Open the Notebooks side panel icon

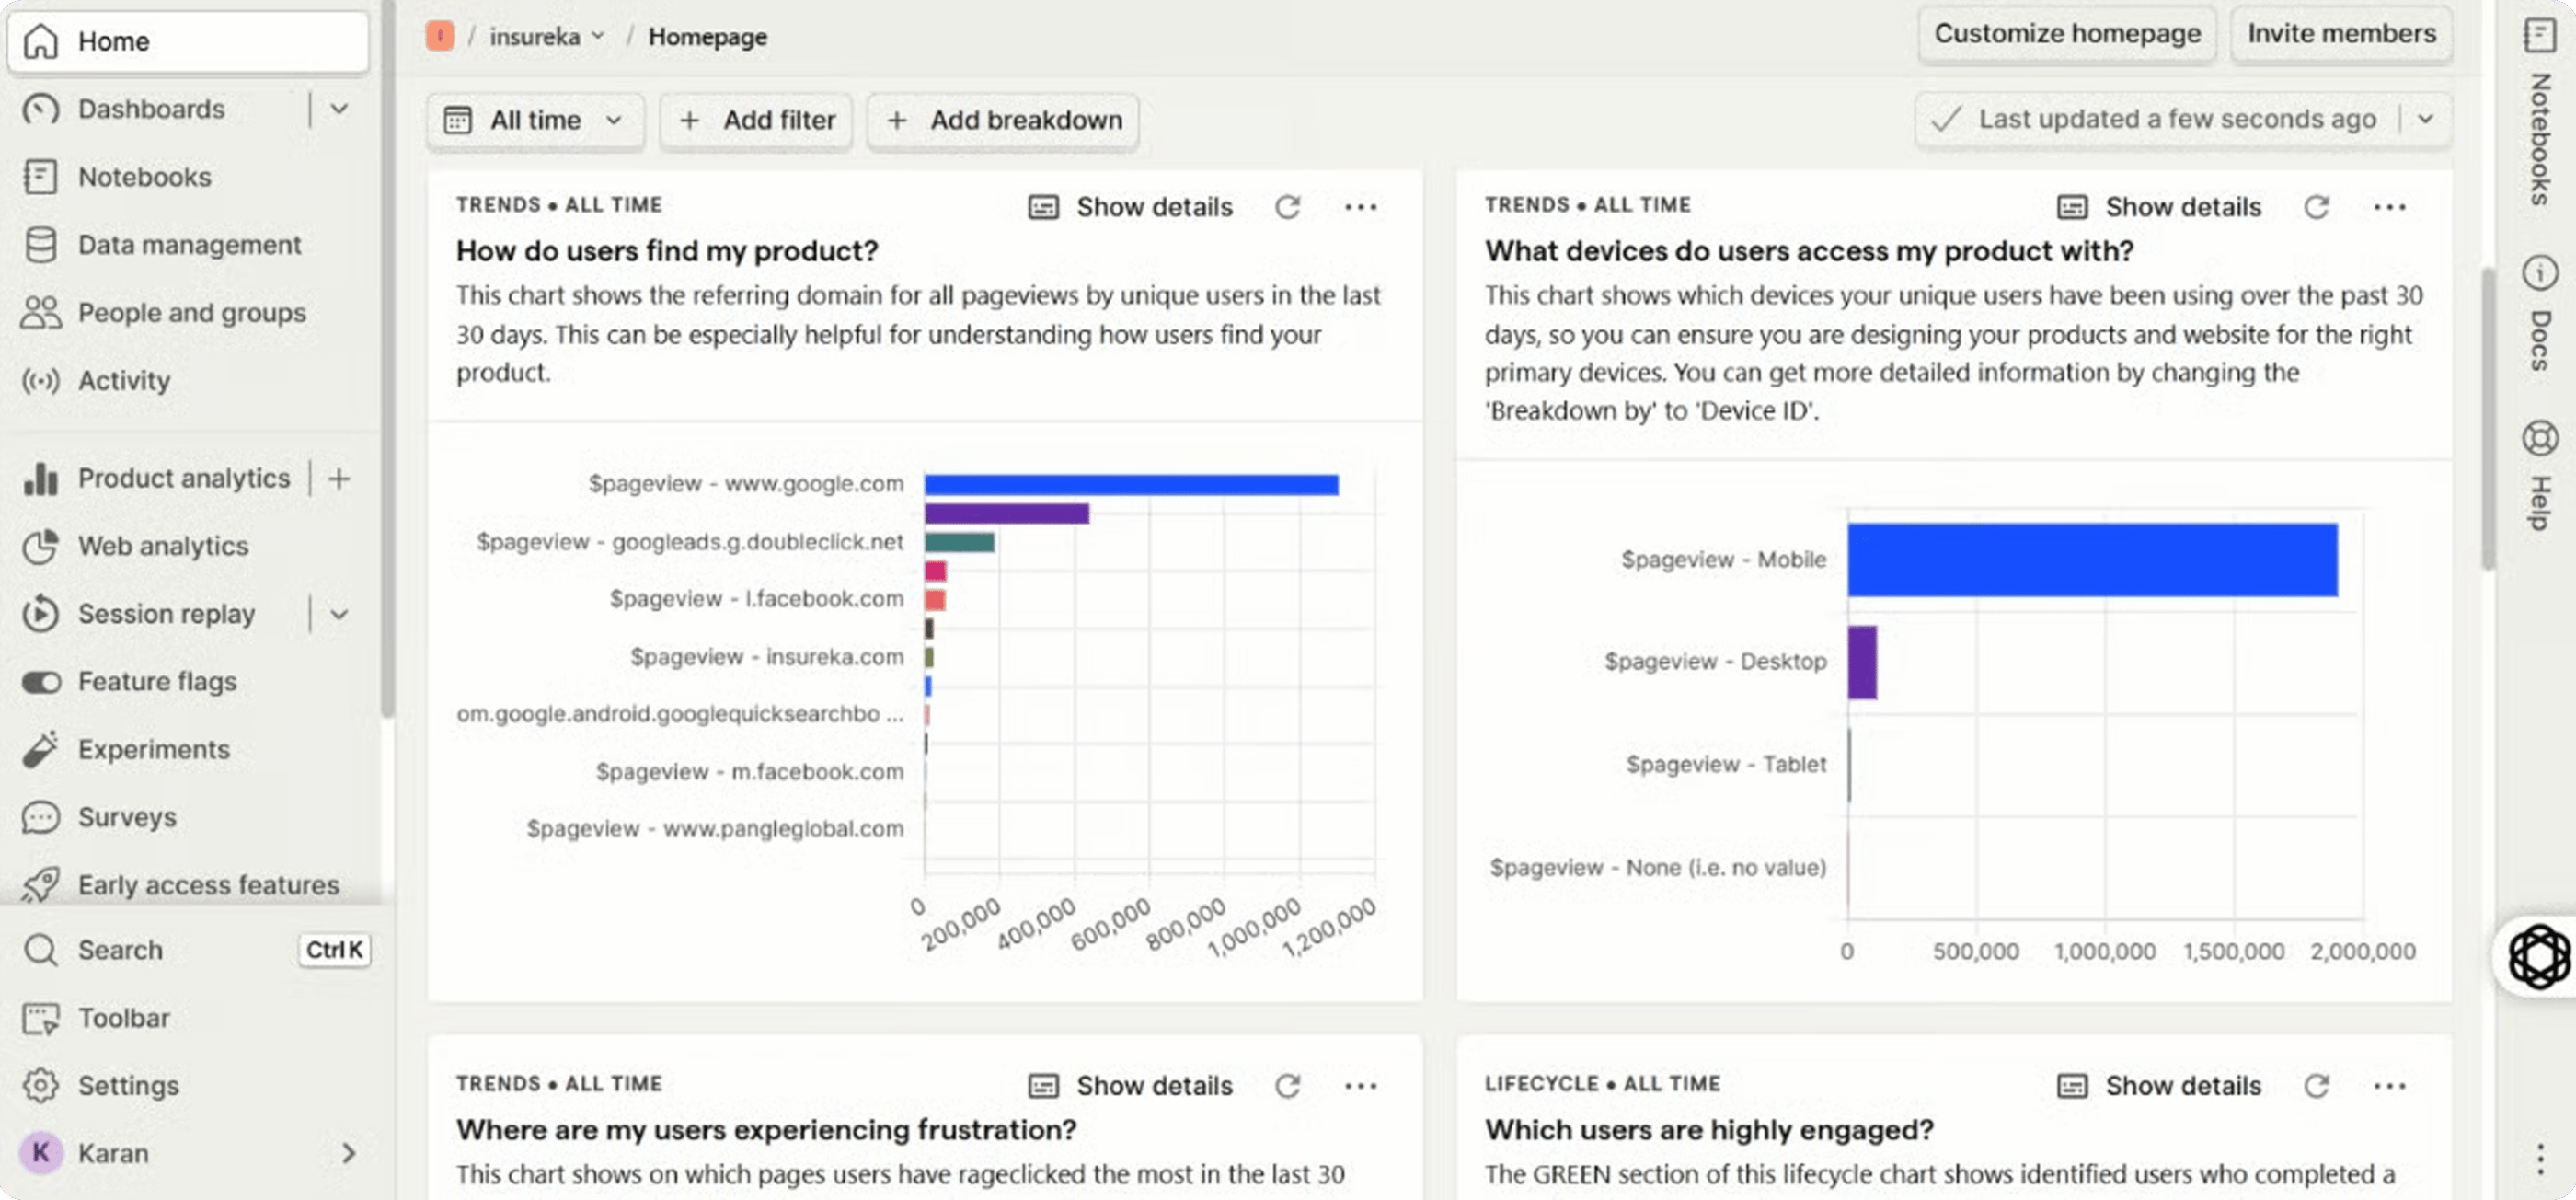coord(2540,37)
